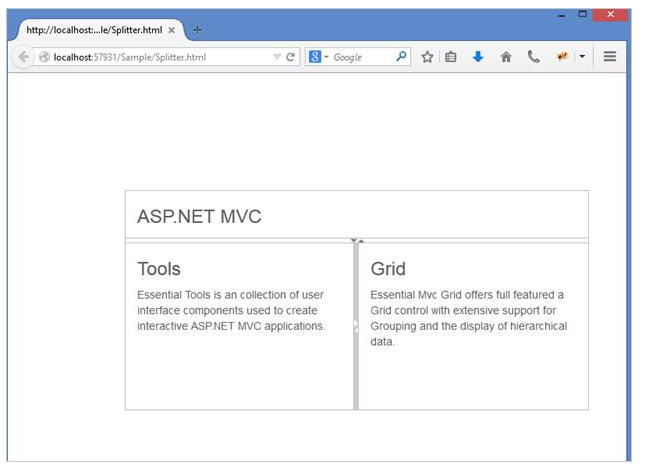The width and height of the screenshot is (650, 472).
Task: Reload the page with the refresh icon
Action: pyautogui.click(x=291, y=57)
